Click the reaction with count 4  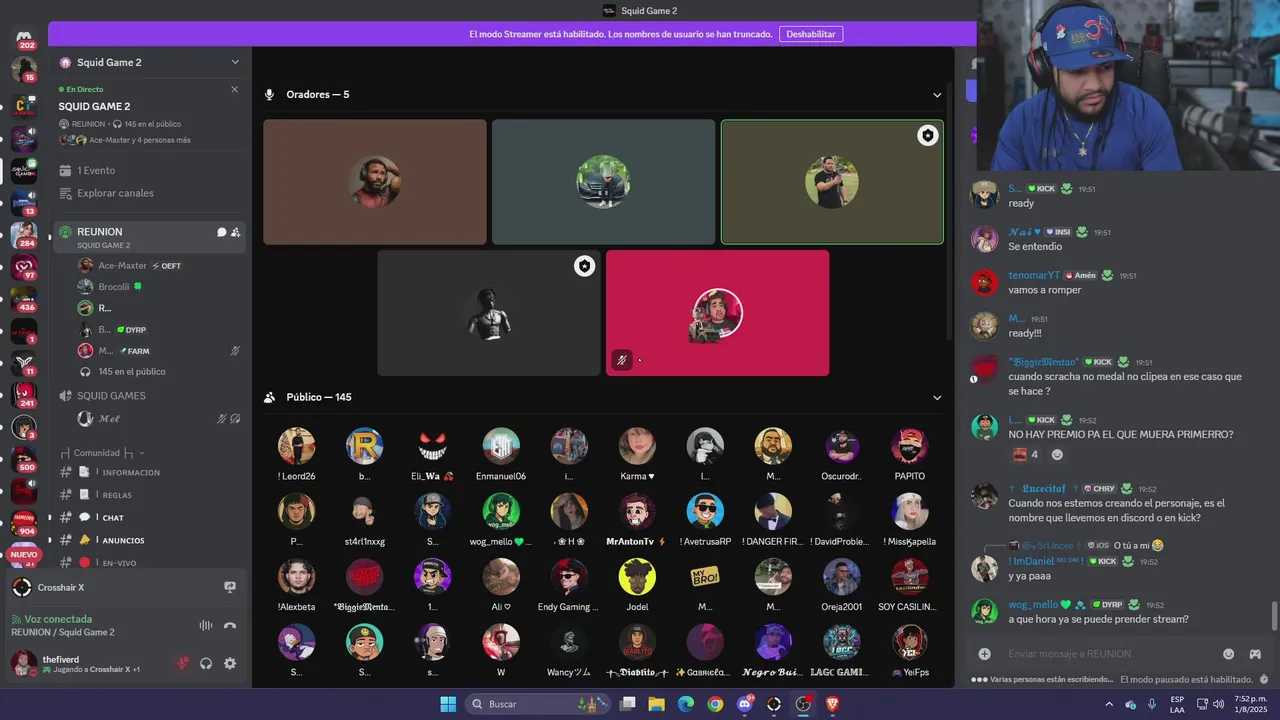1026,455
